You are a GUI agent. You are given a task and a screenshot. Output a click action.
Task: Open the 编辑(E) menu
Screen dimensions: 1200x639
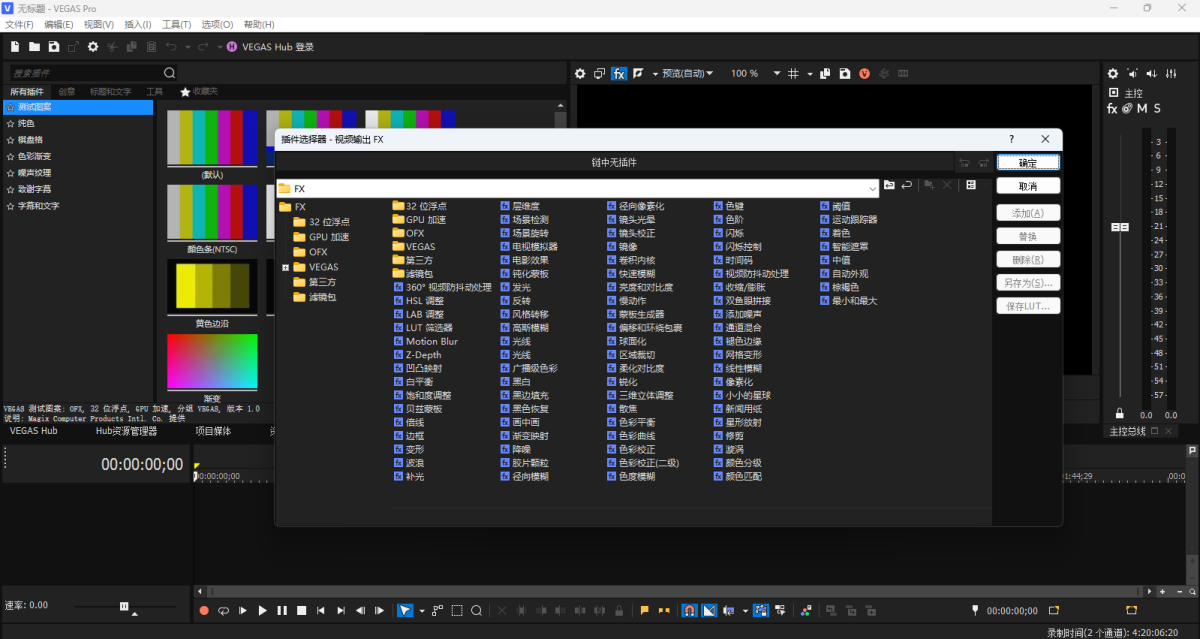pos(59,24)
